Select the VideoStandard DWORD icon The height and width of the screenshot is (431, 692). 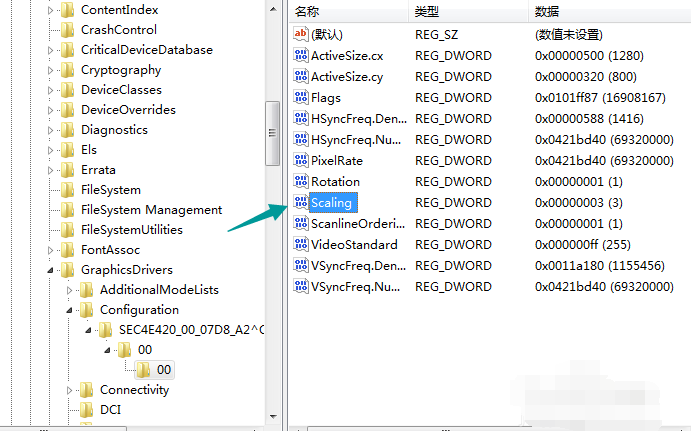(300, 245)
